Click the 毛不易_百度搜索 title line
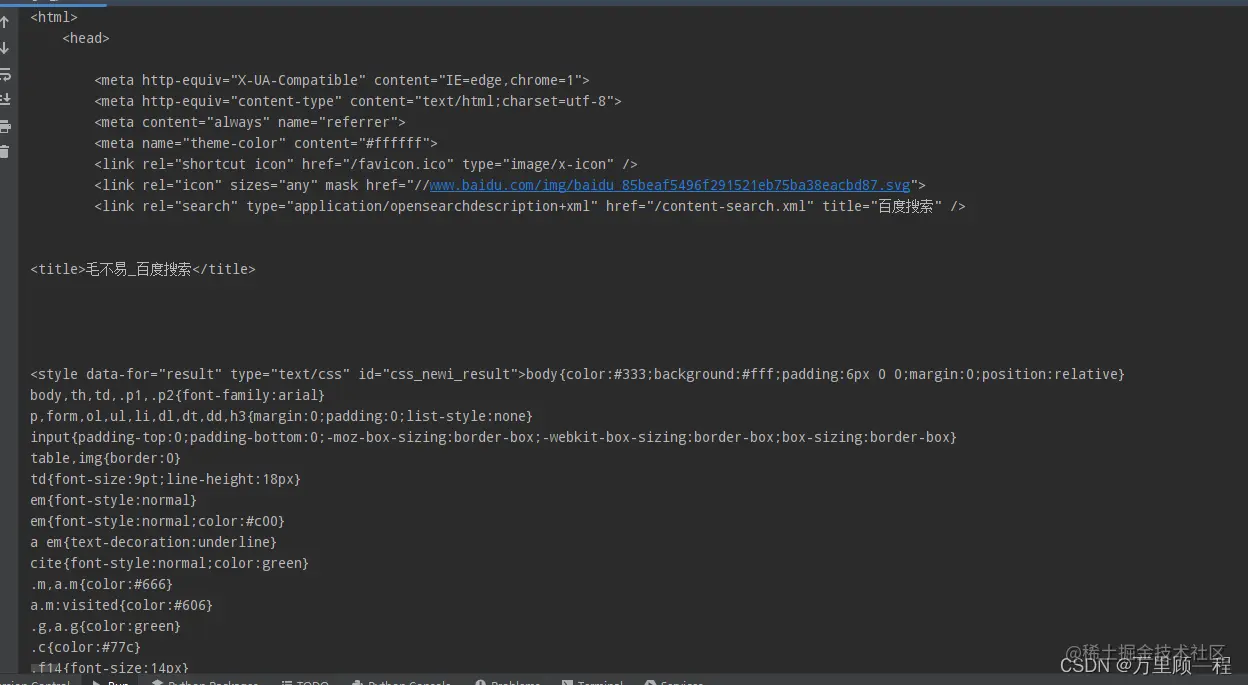The image size is (1248, 685). click(143, 269)
